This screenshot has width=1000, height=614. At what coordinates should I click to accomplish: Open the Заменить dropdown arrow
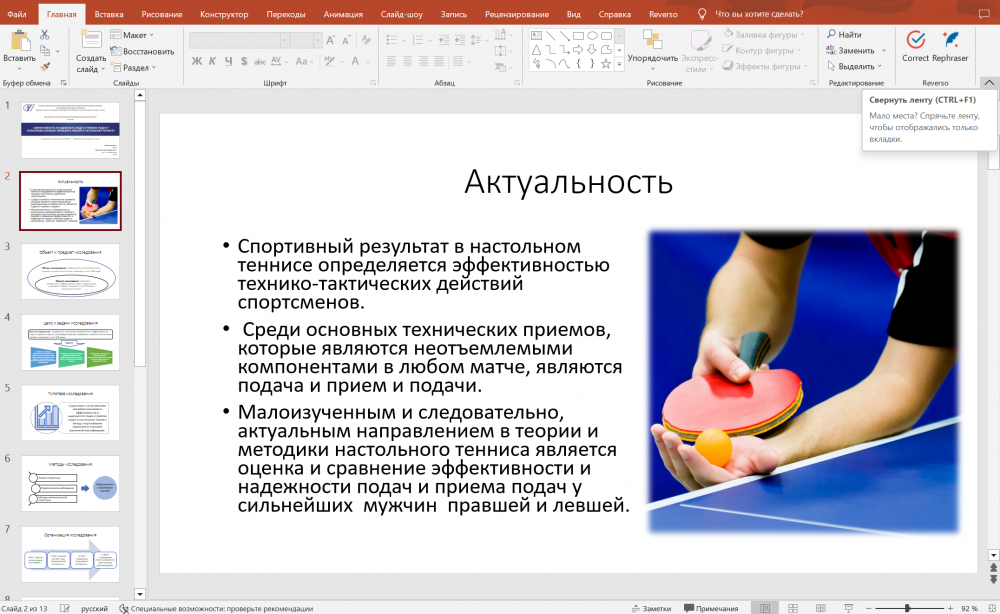[884, 51]
